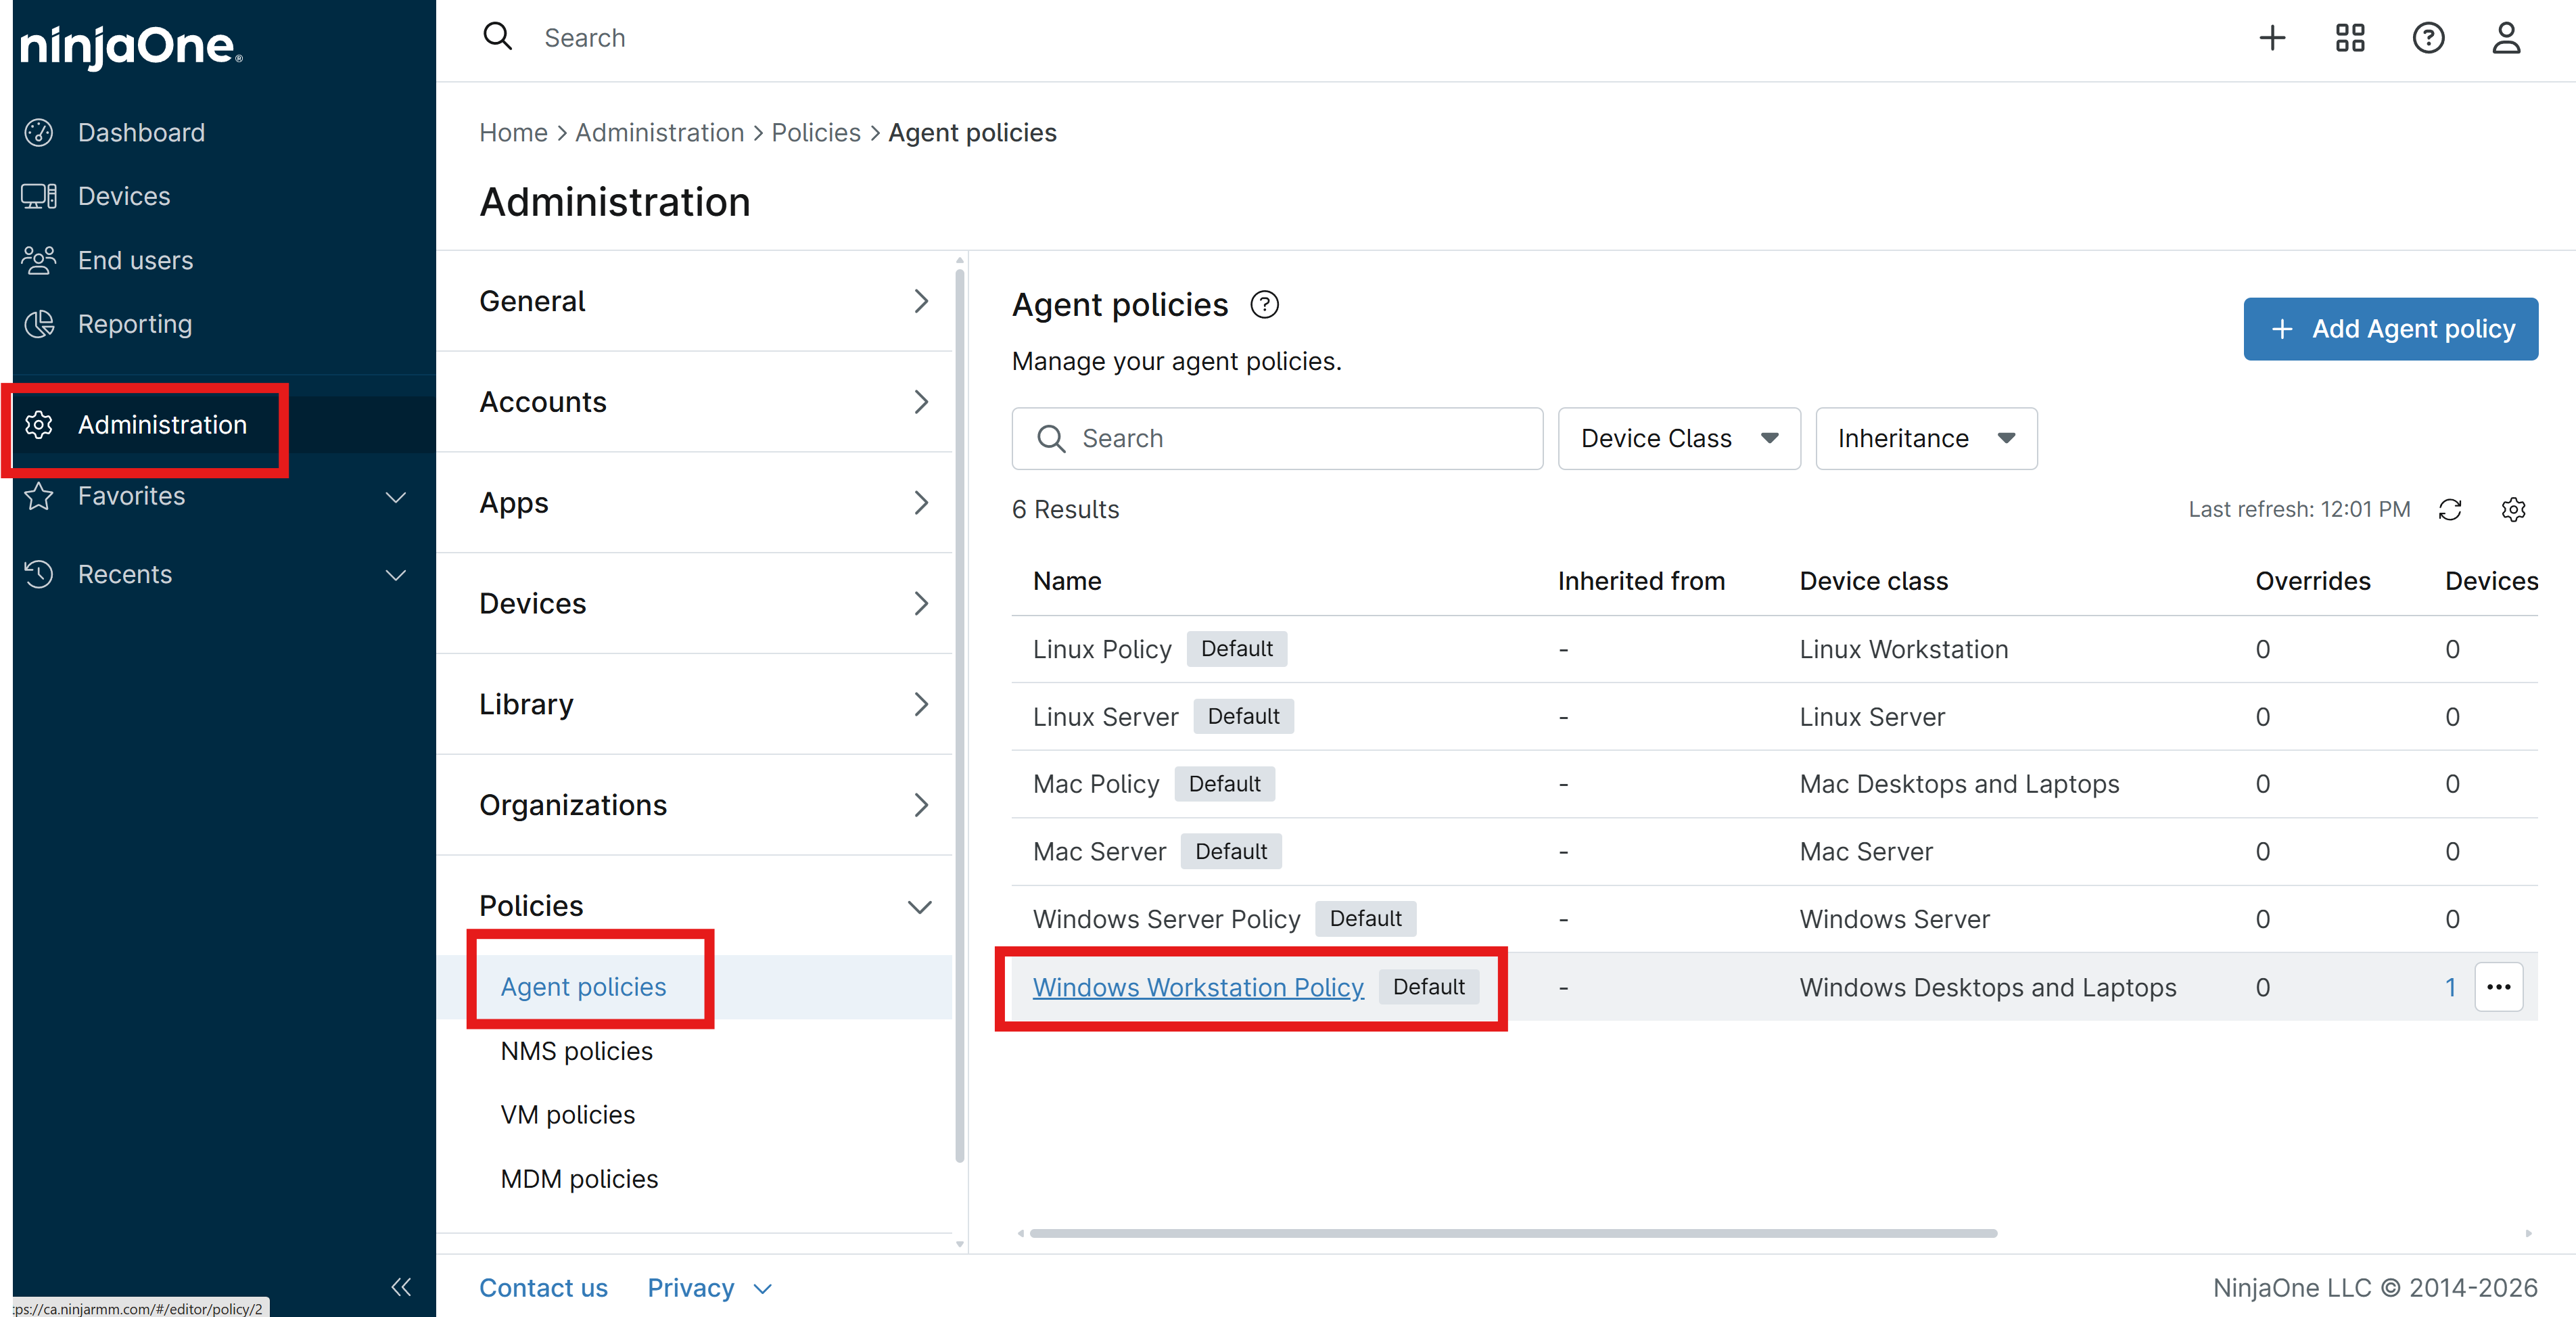Select Agent policies submenu item
The width and height of the screenshot is (2576, 1317).
[583, 987]
